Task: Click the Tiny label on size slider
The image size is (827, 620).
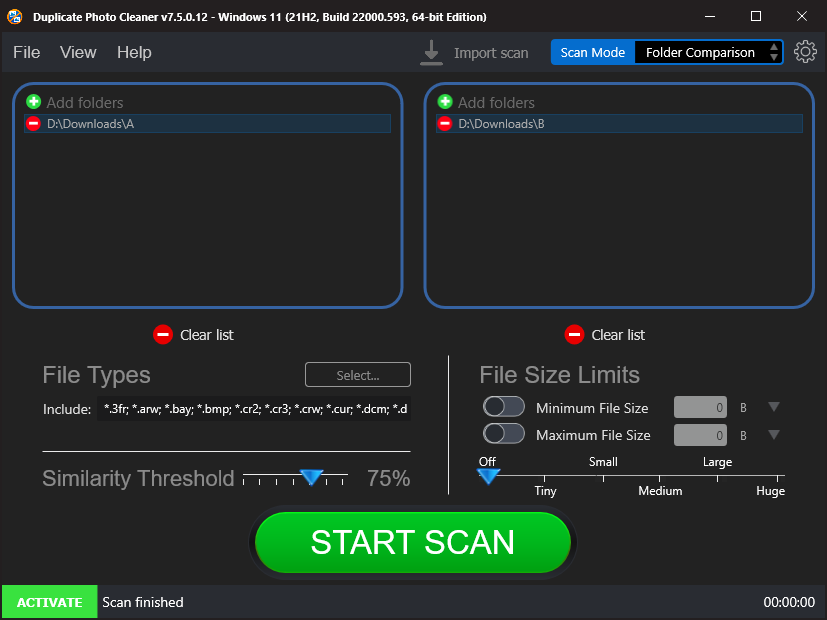Action: (x=545, y=491)
